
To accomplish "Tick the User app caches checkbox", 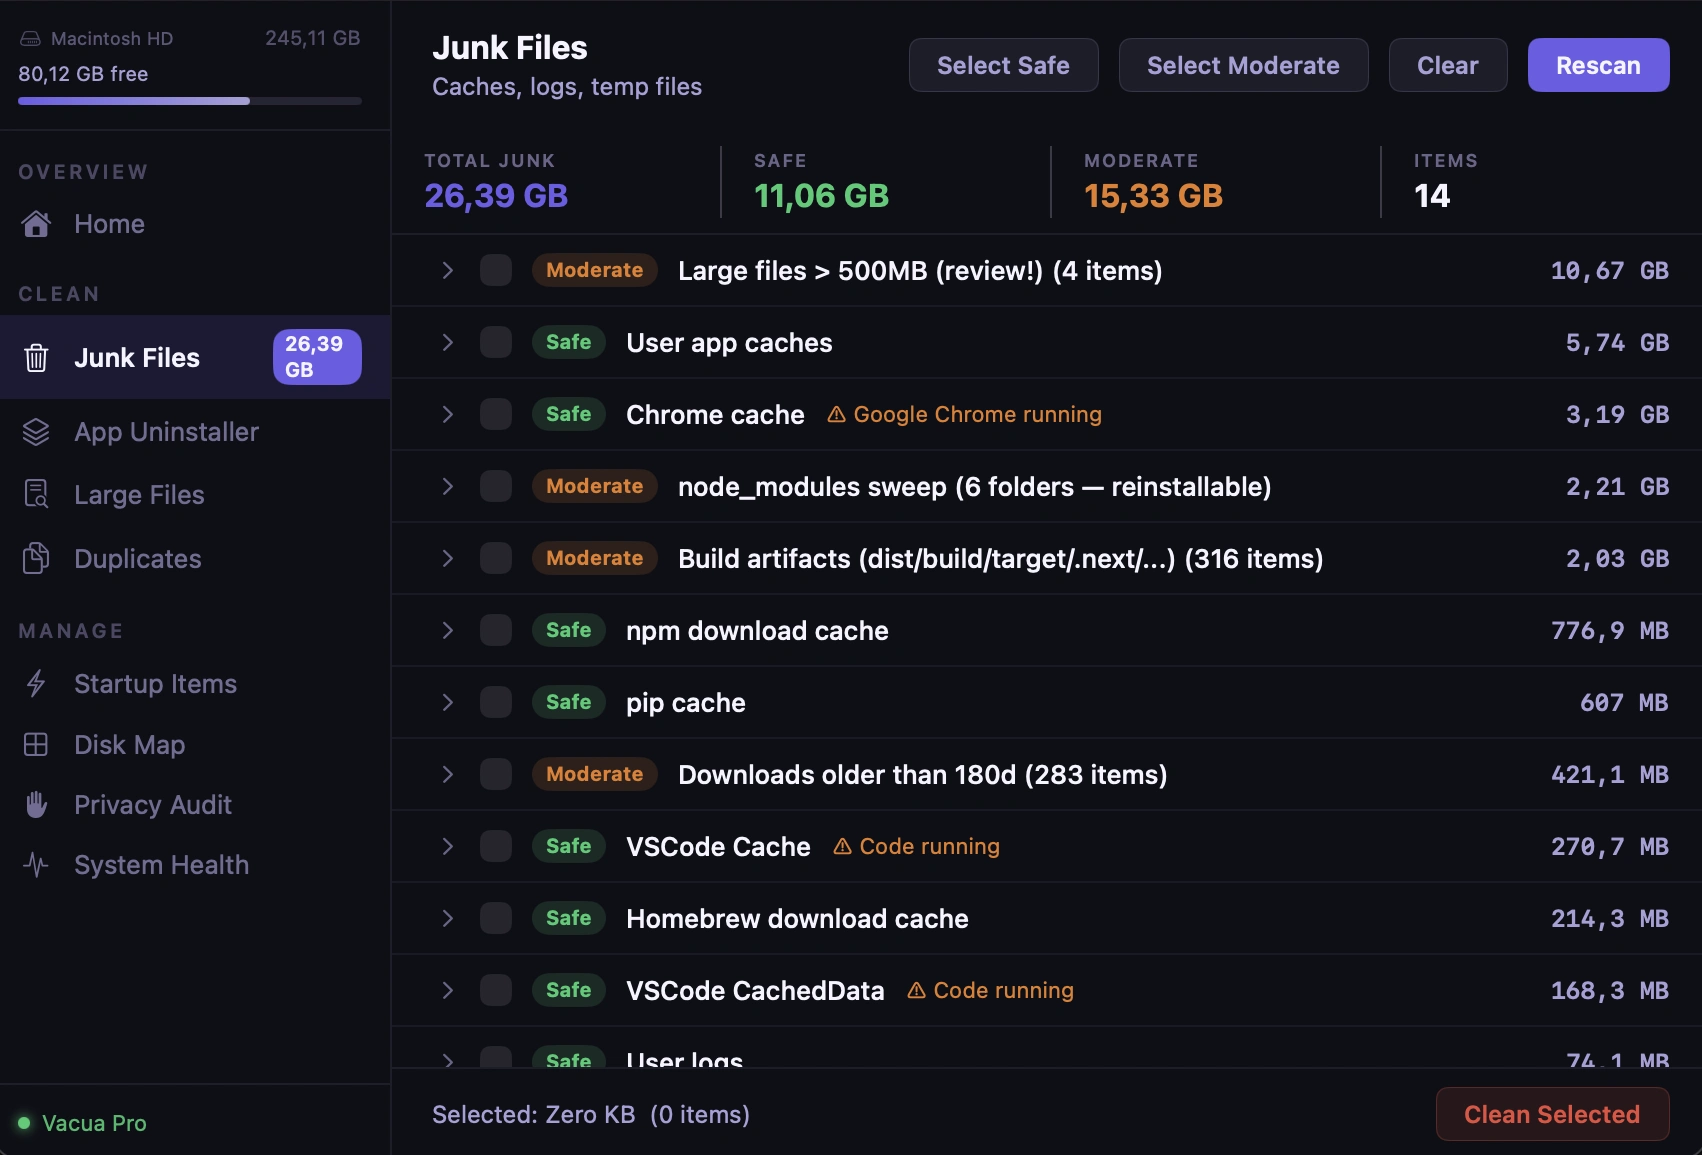I will [x=496, y=342].
